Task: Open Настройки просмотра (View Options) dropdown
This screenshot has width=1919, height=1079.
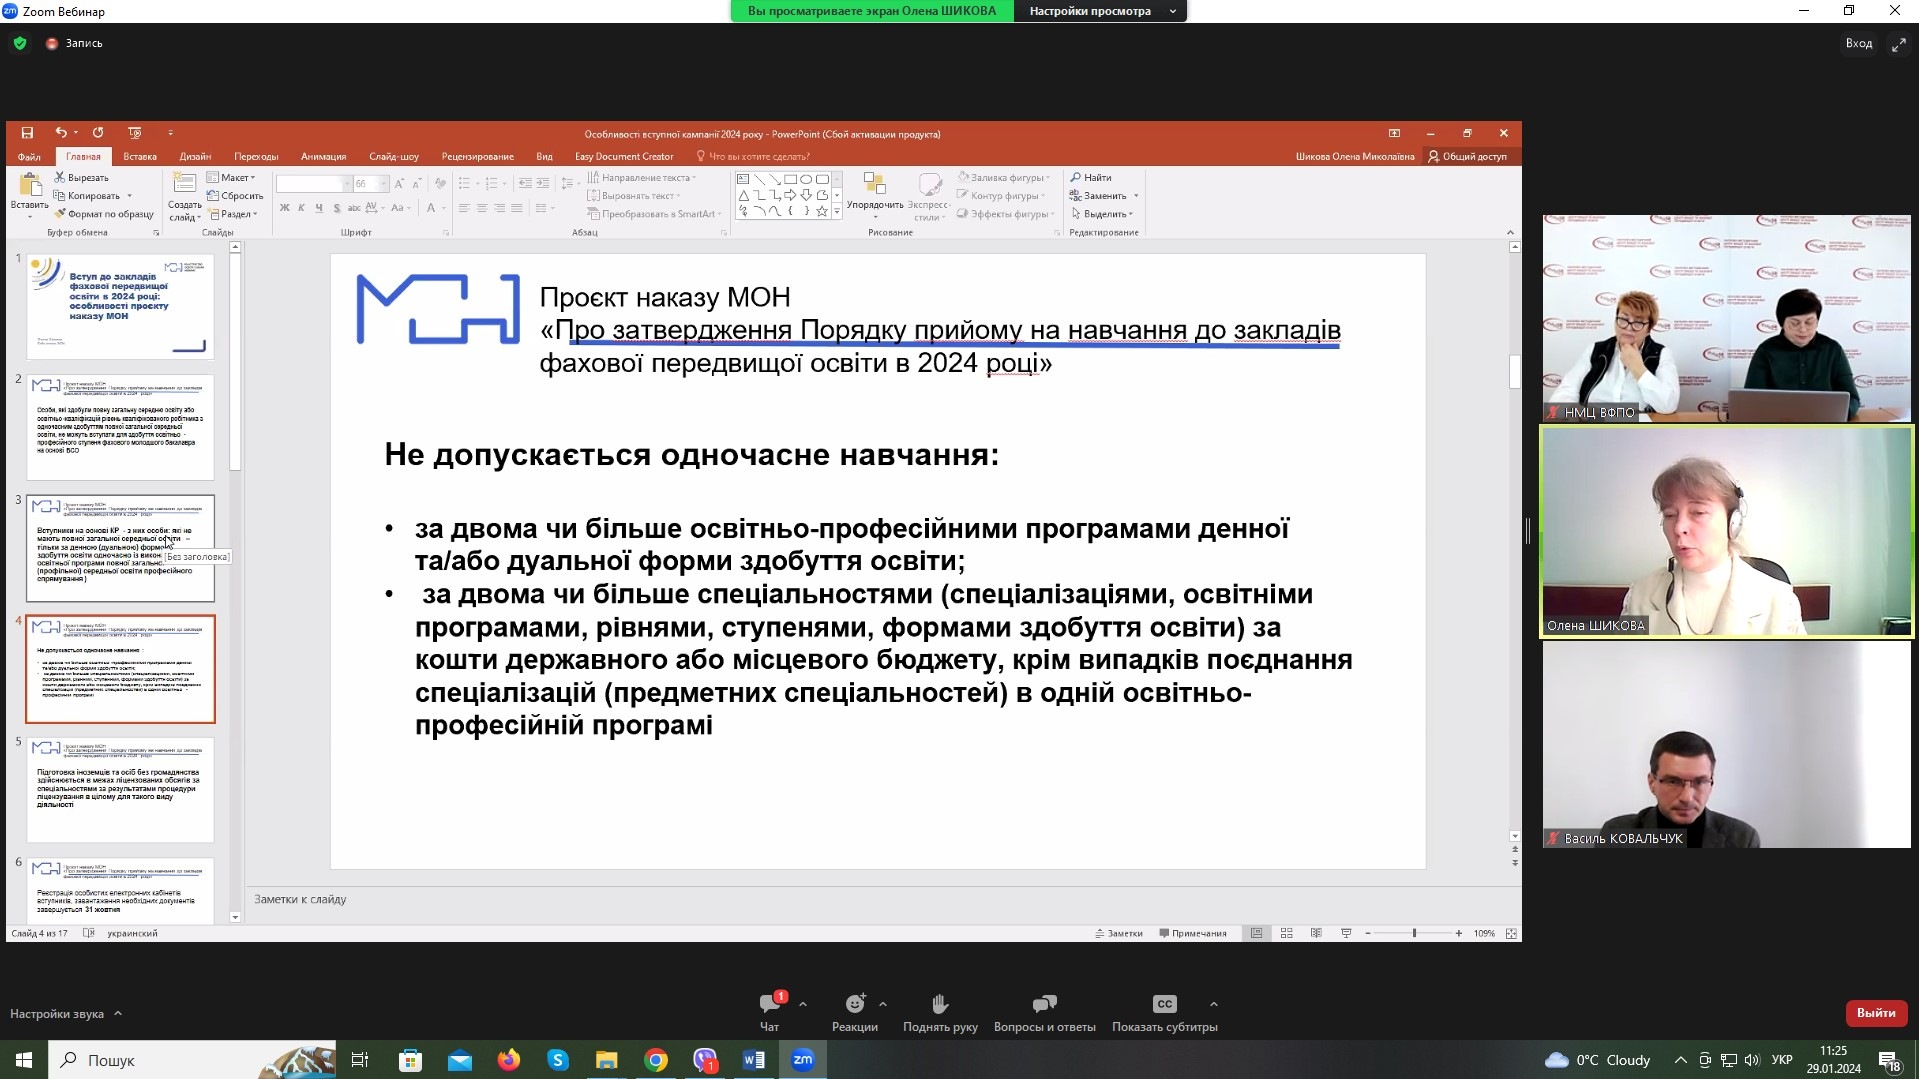Action: (1101, 11)
